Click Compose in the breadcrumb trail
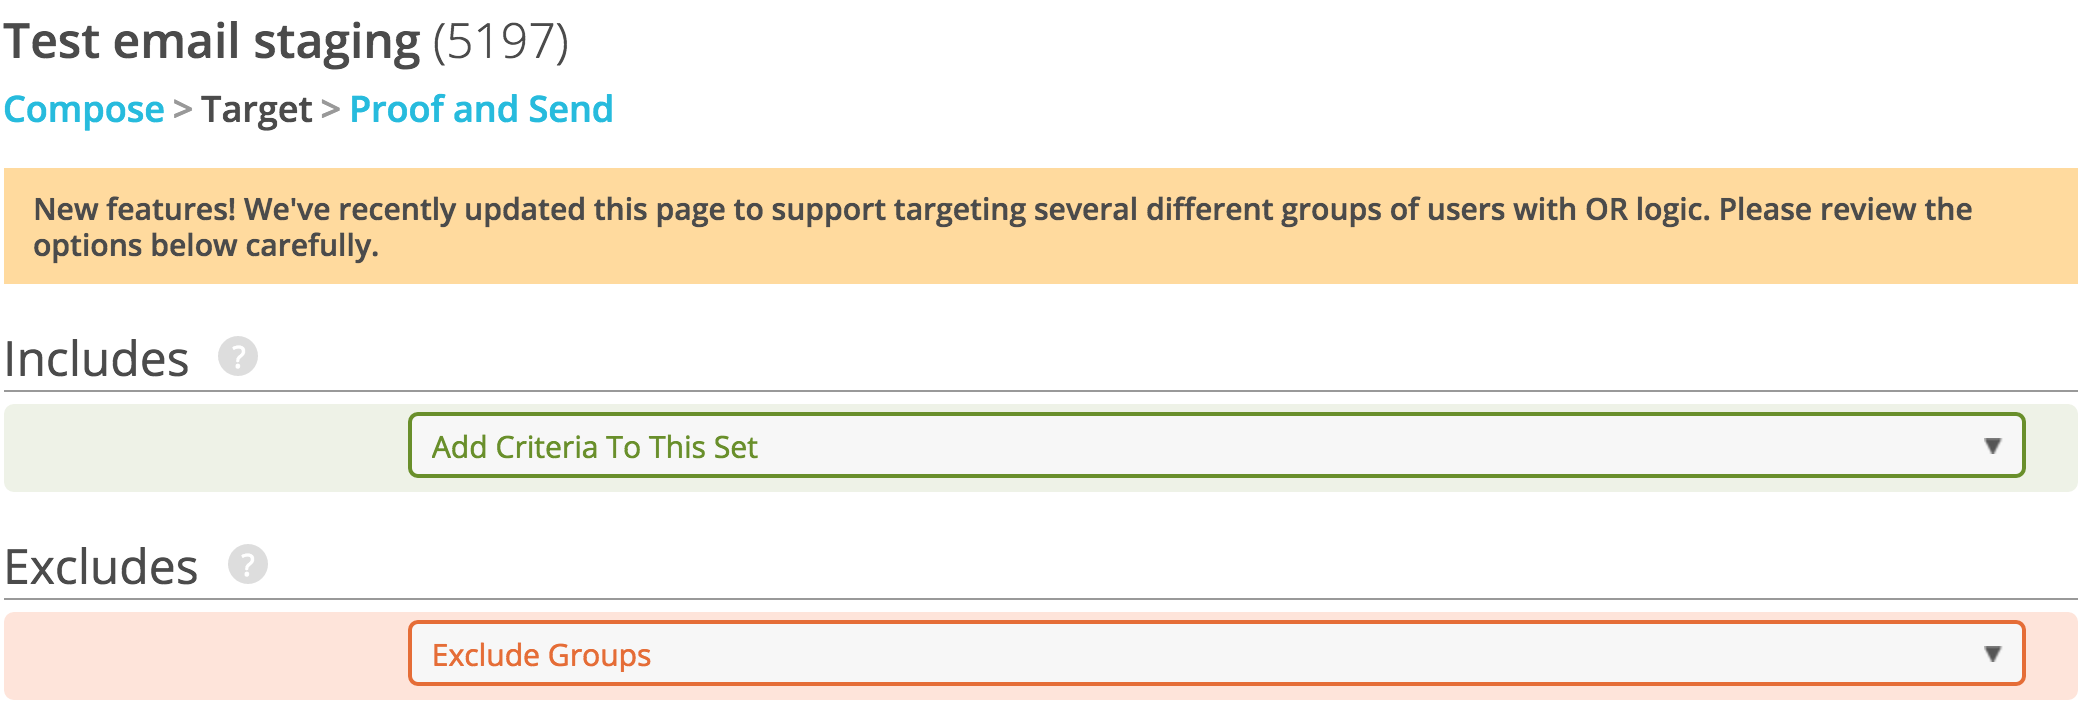 coord(84,109)
